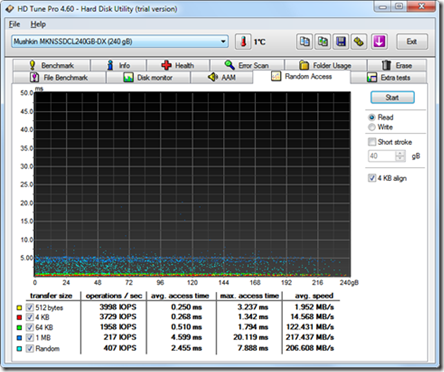
Task: Copy screenshot to clipboard icon
Action: click(323, 42)
